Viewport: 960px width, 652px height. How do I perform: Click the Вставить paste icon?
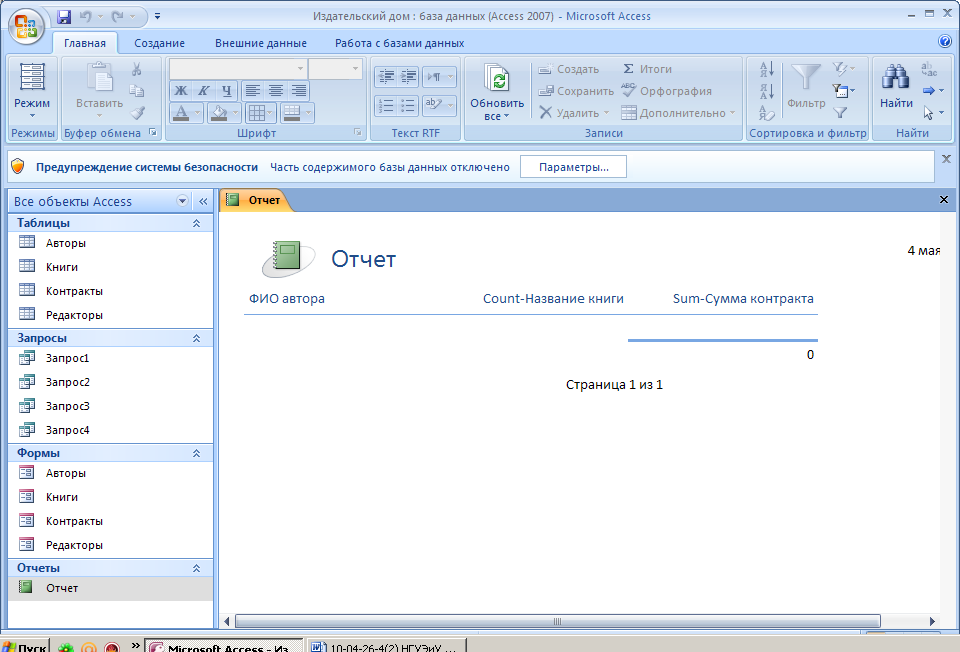click(x=99, y=78)
